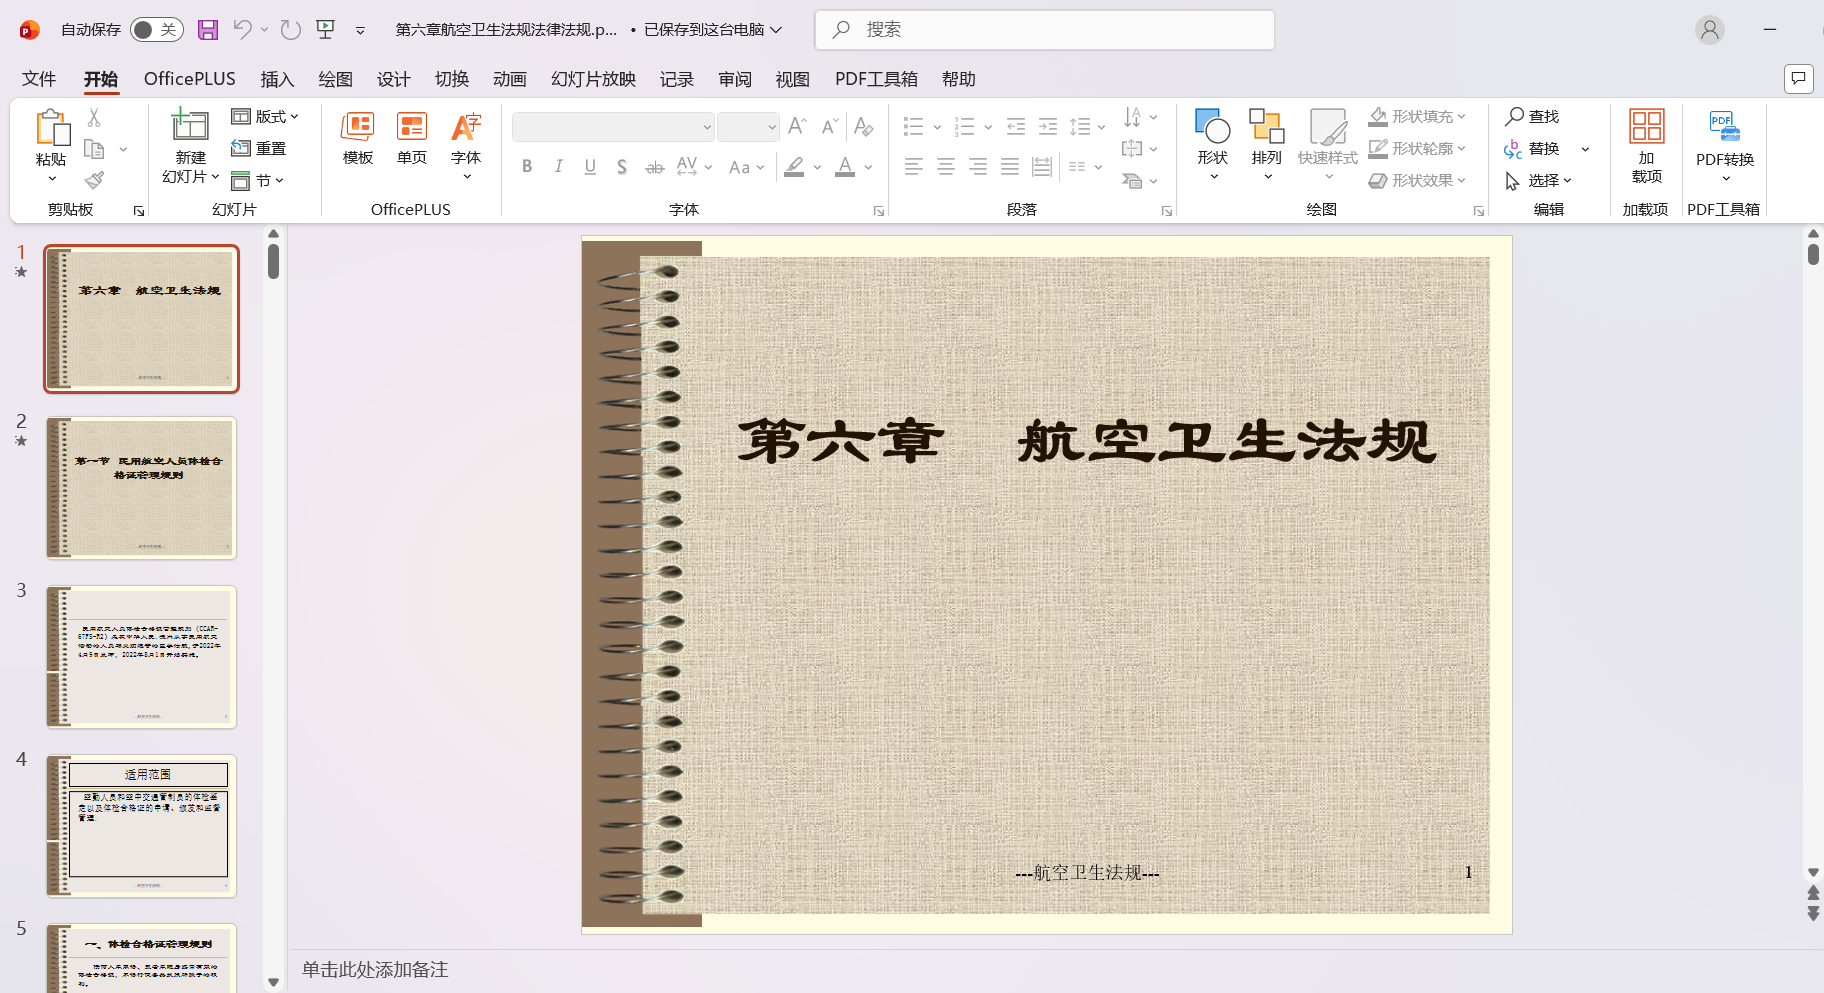The image size is (1824, 993).
Task: Toggle Italic formatting
Action: (559, 167)
